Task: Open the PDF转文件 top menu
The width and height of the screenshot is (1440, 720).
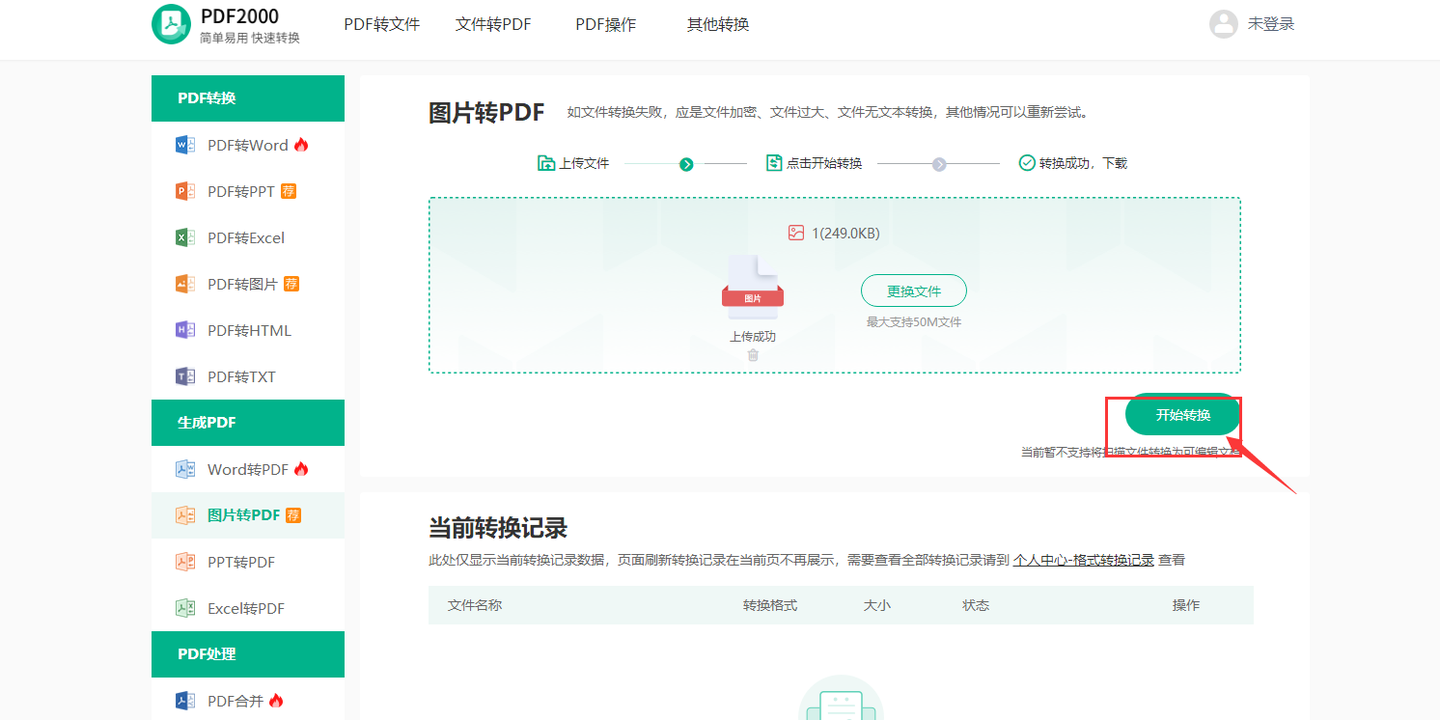Action: pyautogui.click(x=382, y=24)
